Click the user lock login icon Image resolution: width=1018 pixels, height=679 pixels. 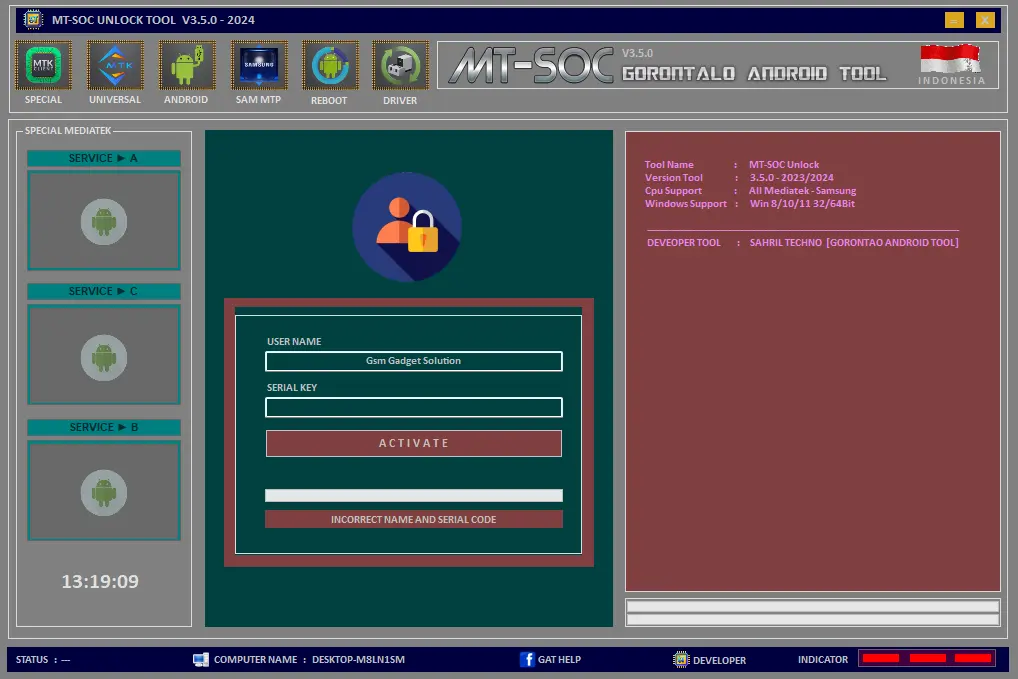pyautogui.click(x=407, y=227)
